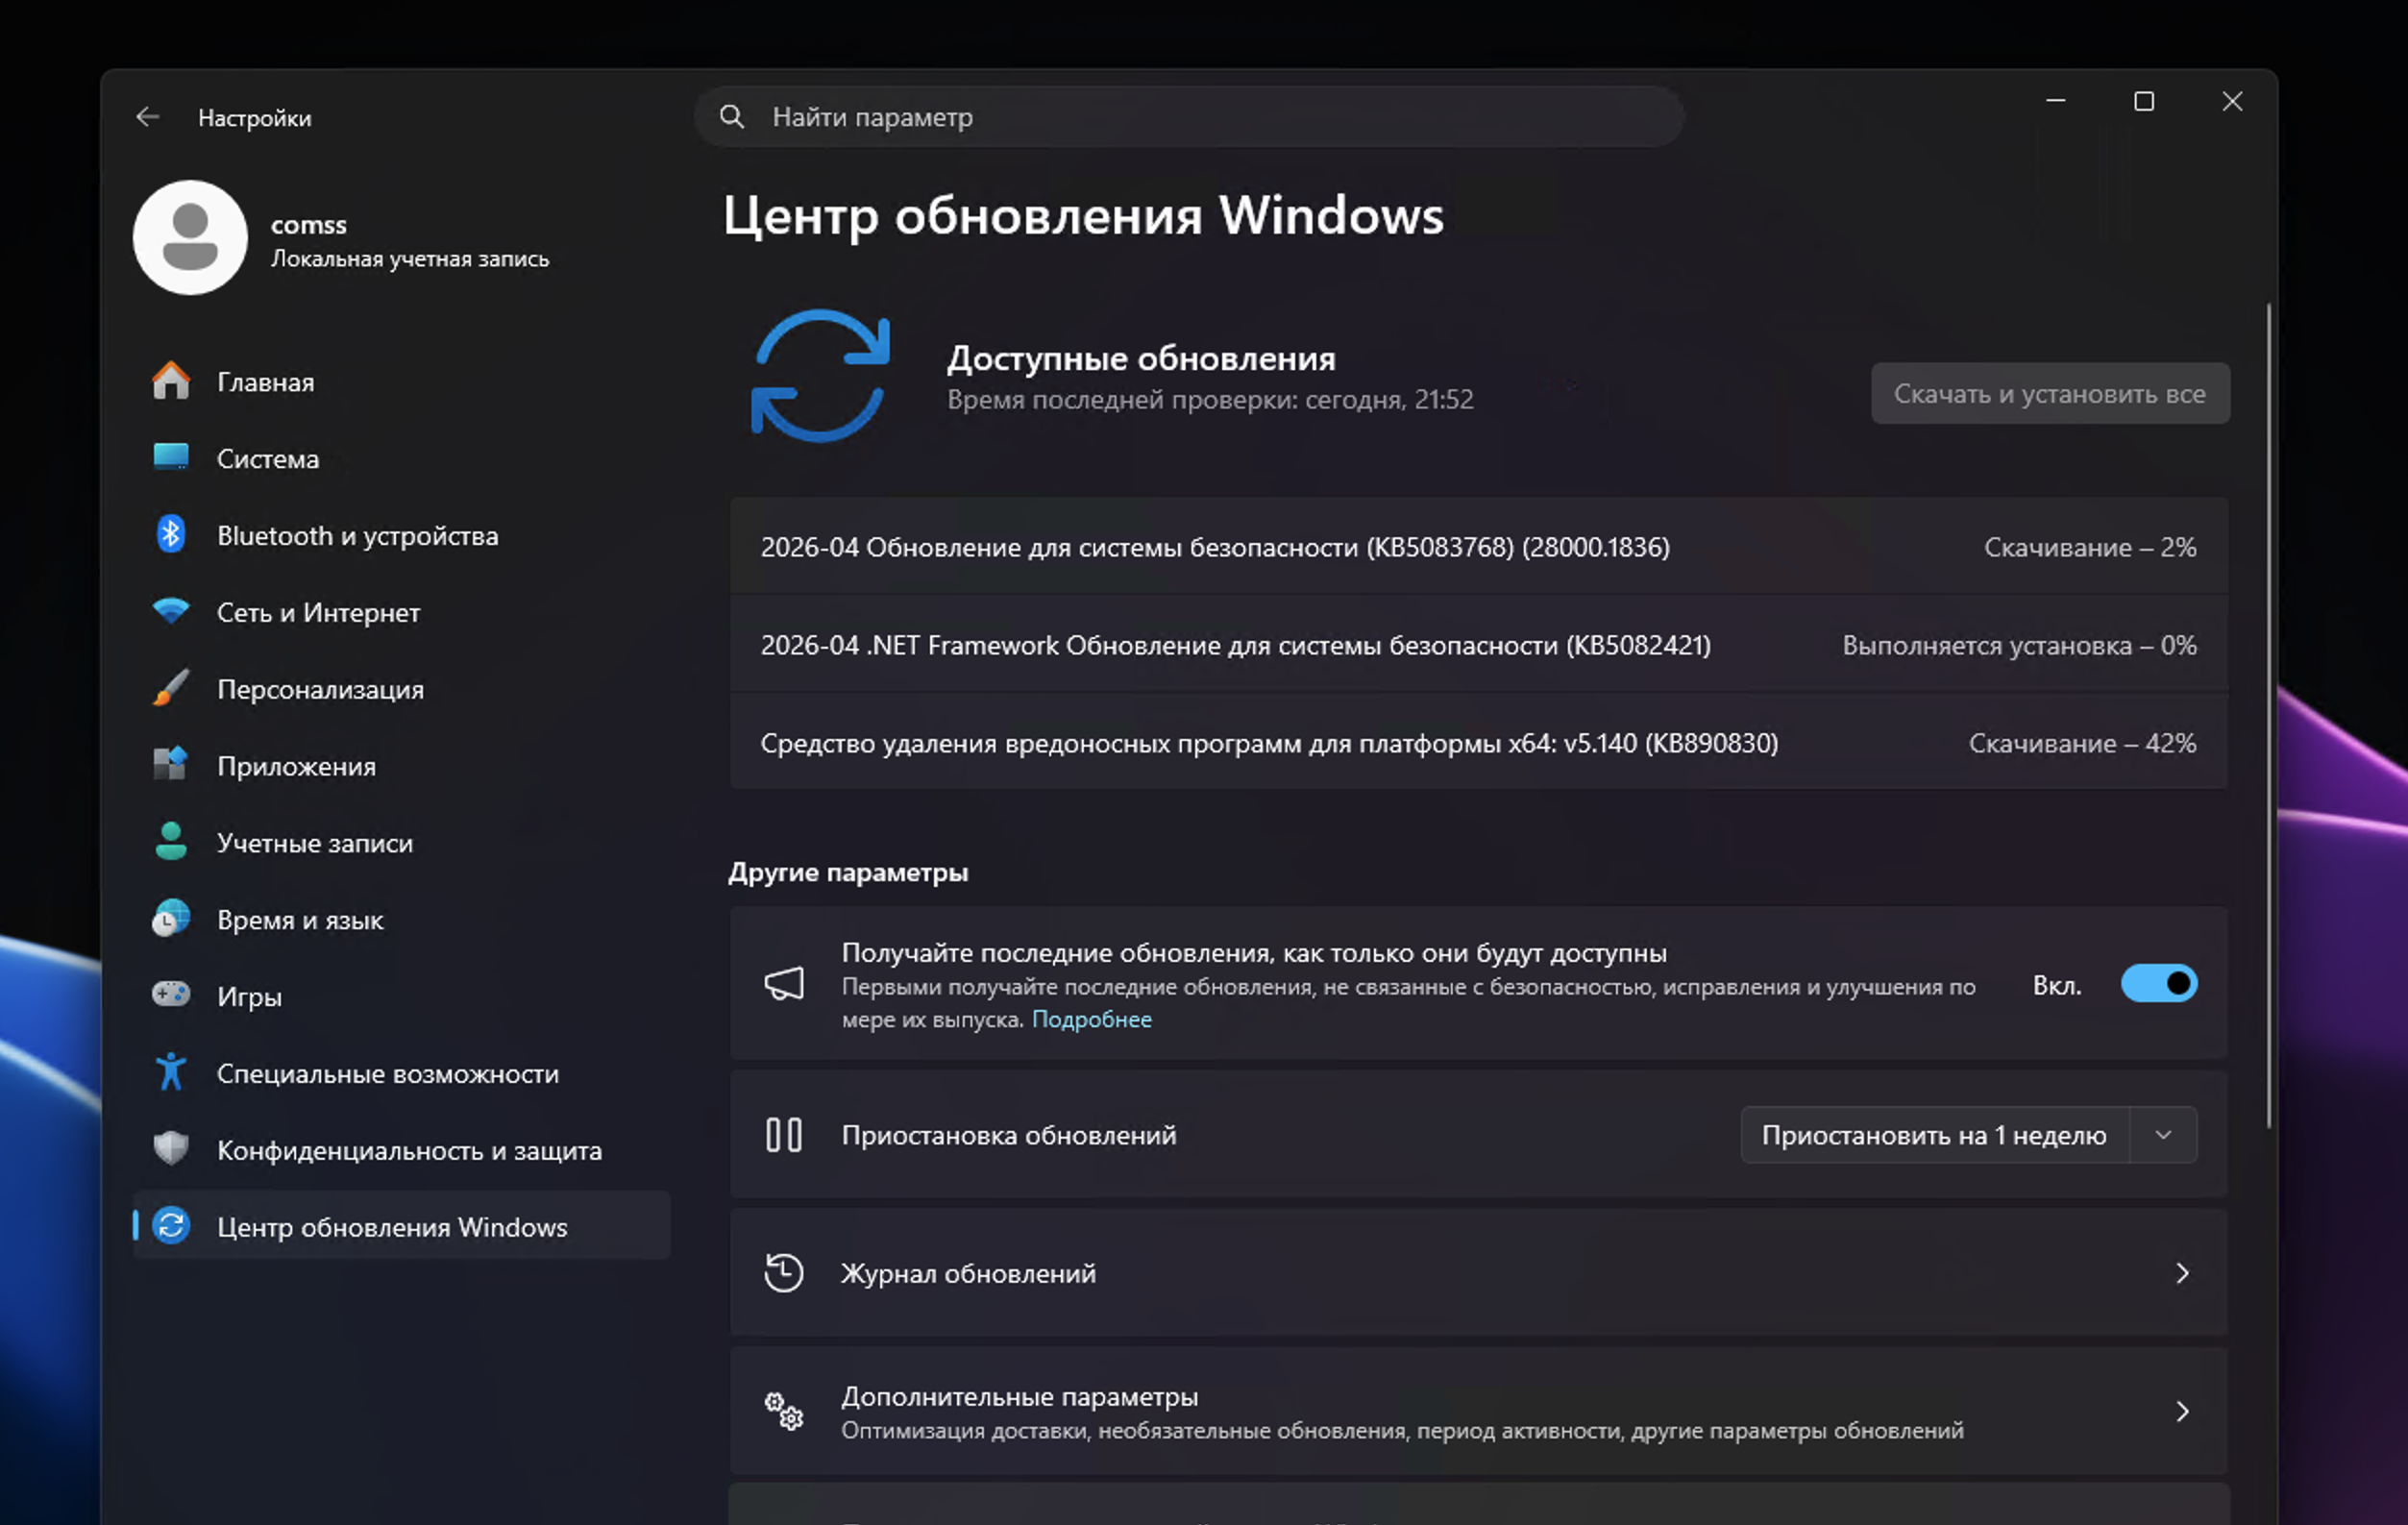Click the Wi-Fi network sidebar icon
2408x1525 pixels.
point(171,611)
